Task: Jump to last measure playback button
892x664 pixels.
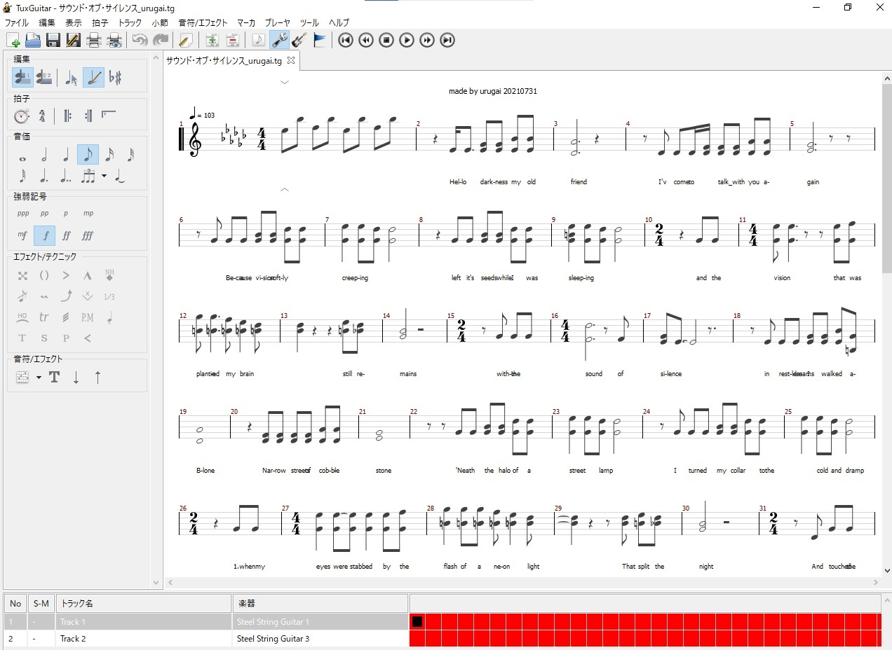Action: tap(448, 40)
